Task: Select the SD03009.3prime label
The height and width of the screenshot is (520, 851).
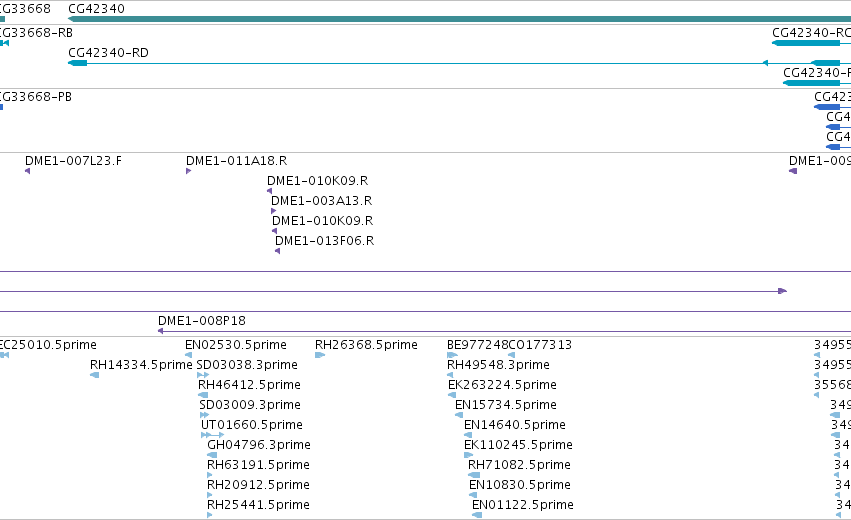Action: tap(250, 405)
